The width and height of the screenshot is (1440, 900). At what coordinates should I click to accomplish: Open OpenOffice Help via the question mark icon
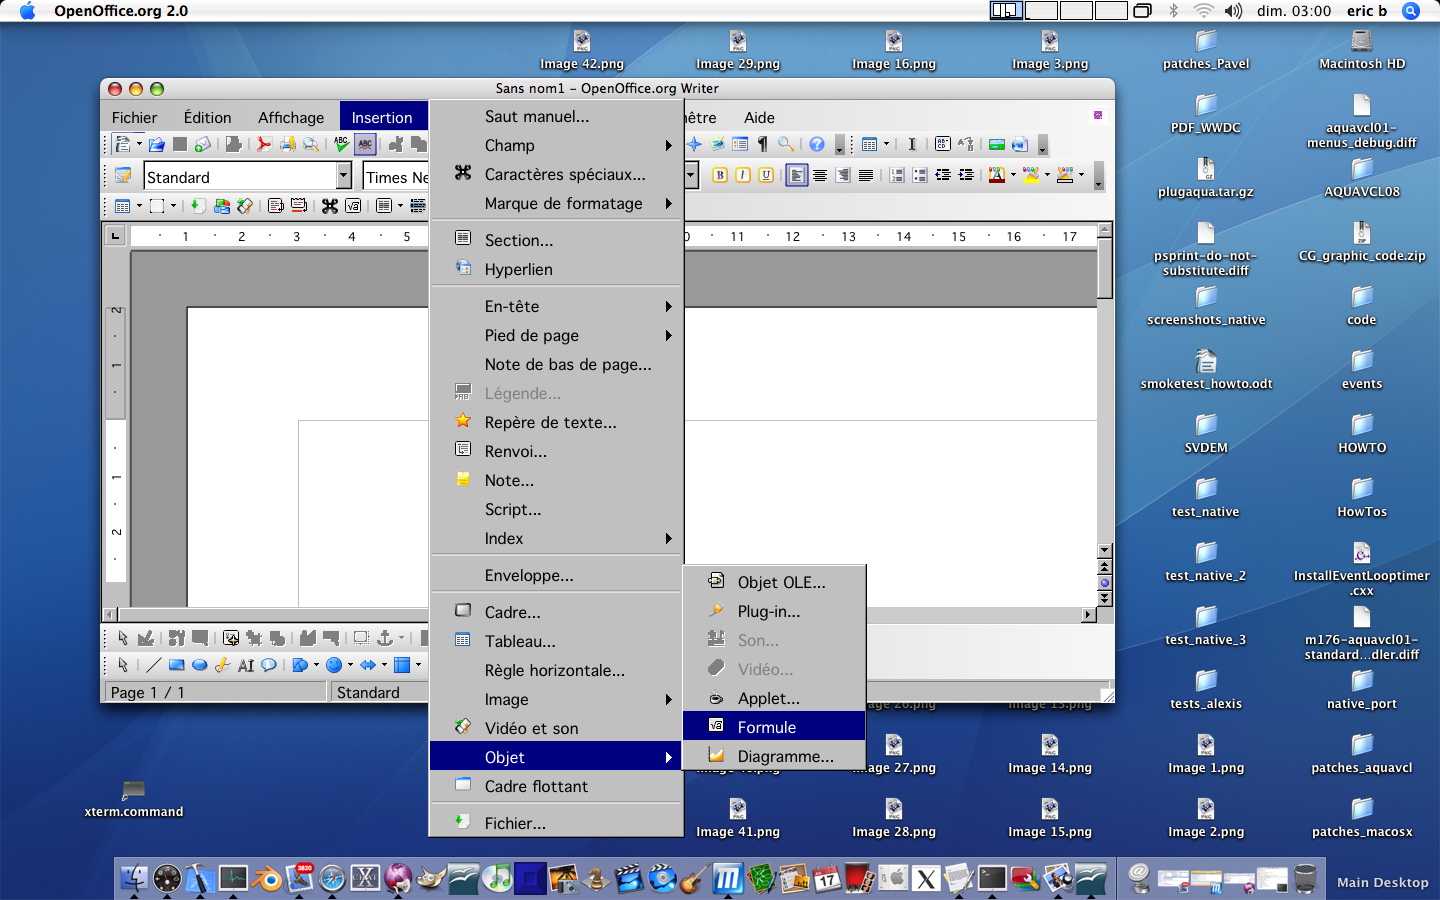817,143
